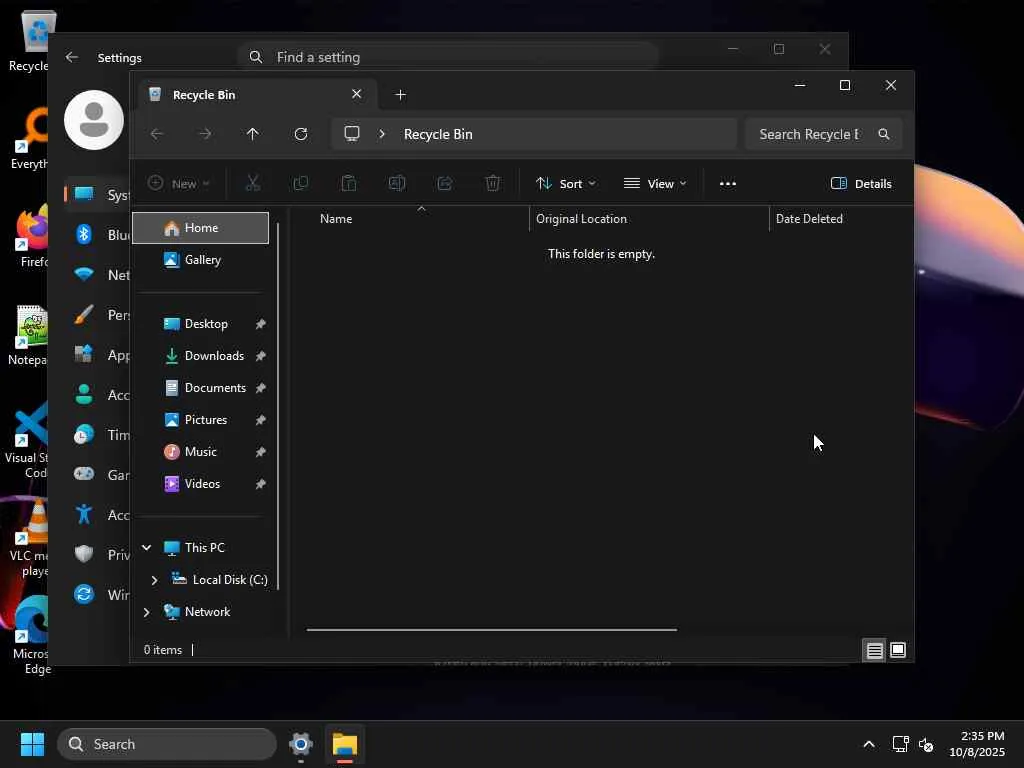Click the horizontal scrollbar in file list
The height and width of the screenshot is (768, 1024).
point(491,630)
